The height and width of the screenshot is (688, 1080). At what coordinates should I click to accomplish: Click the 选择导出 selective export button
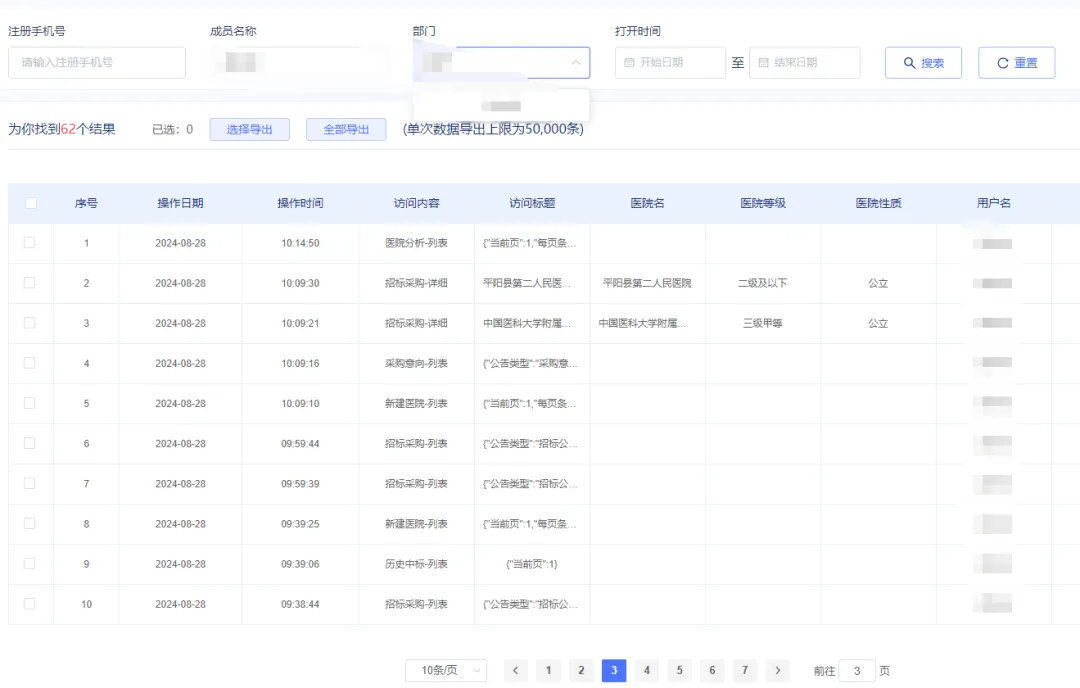point(249,129)
